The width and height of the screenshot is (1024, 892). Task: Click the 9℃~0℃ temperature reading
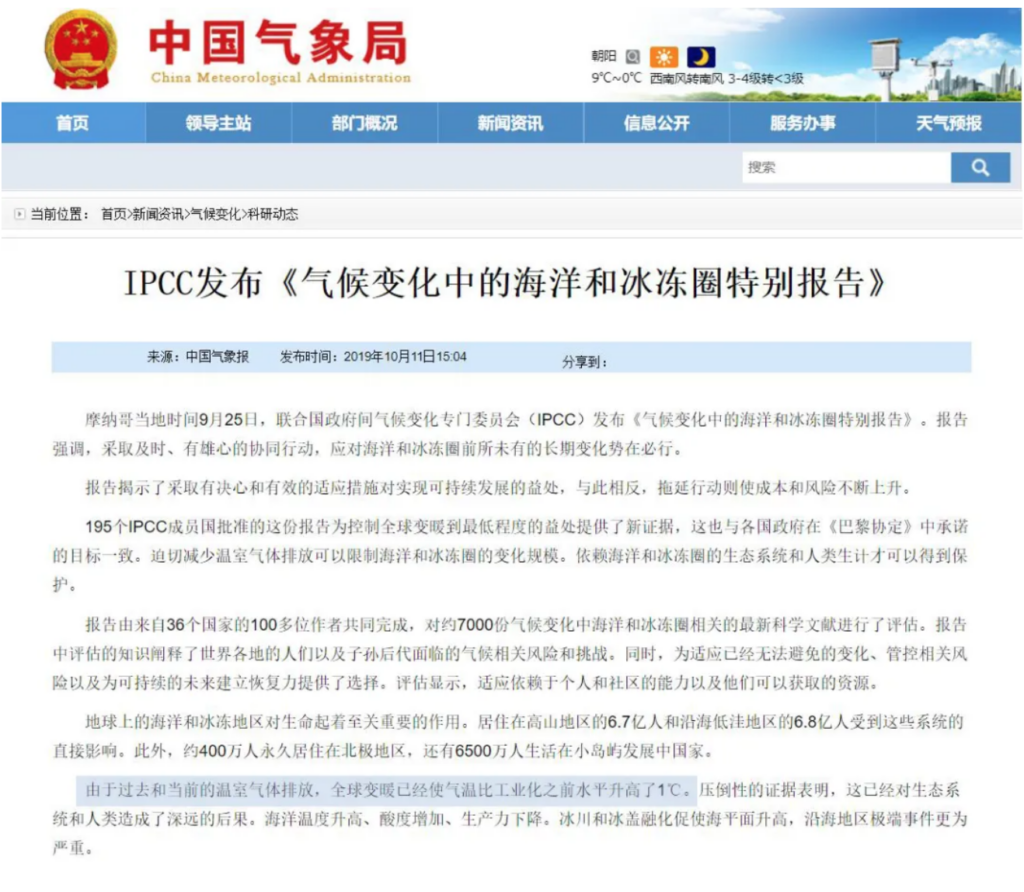pyautogui.click(x=616, y=78)
